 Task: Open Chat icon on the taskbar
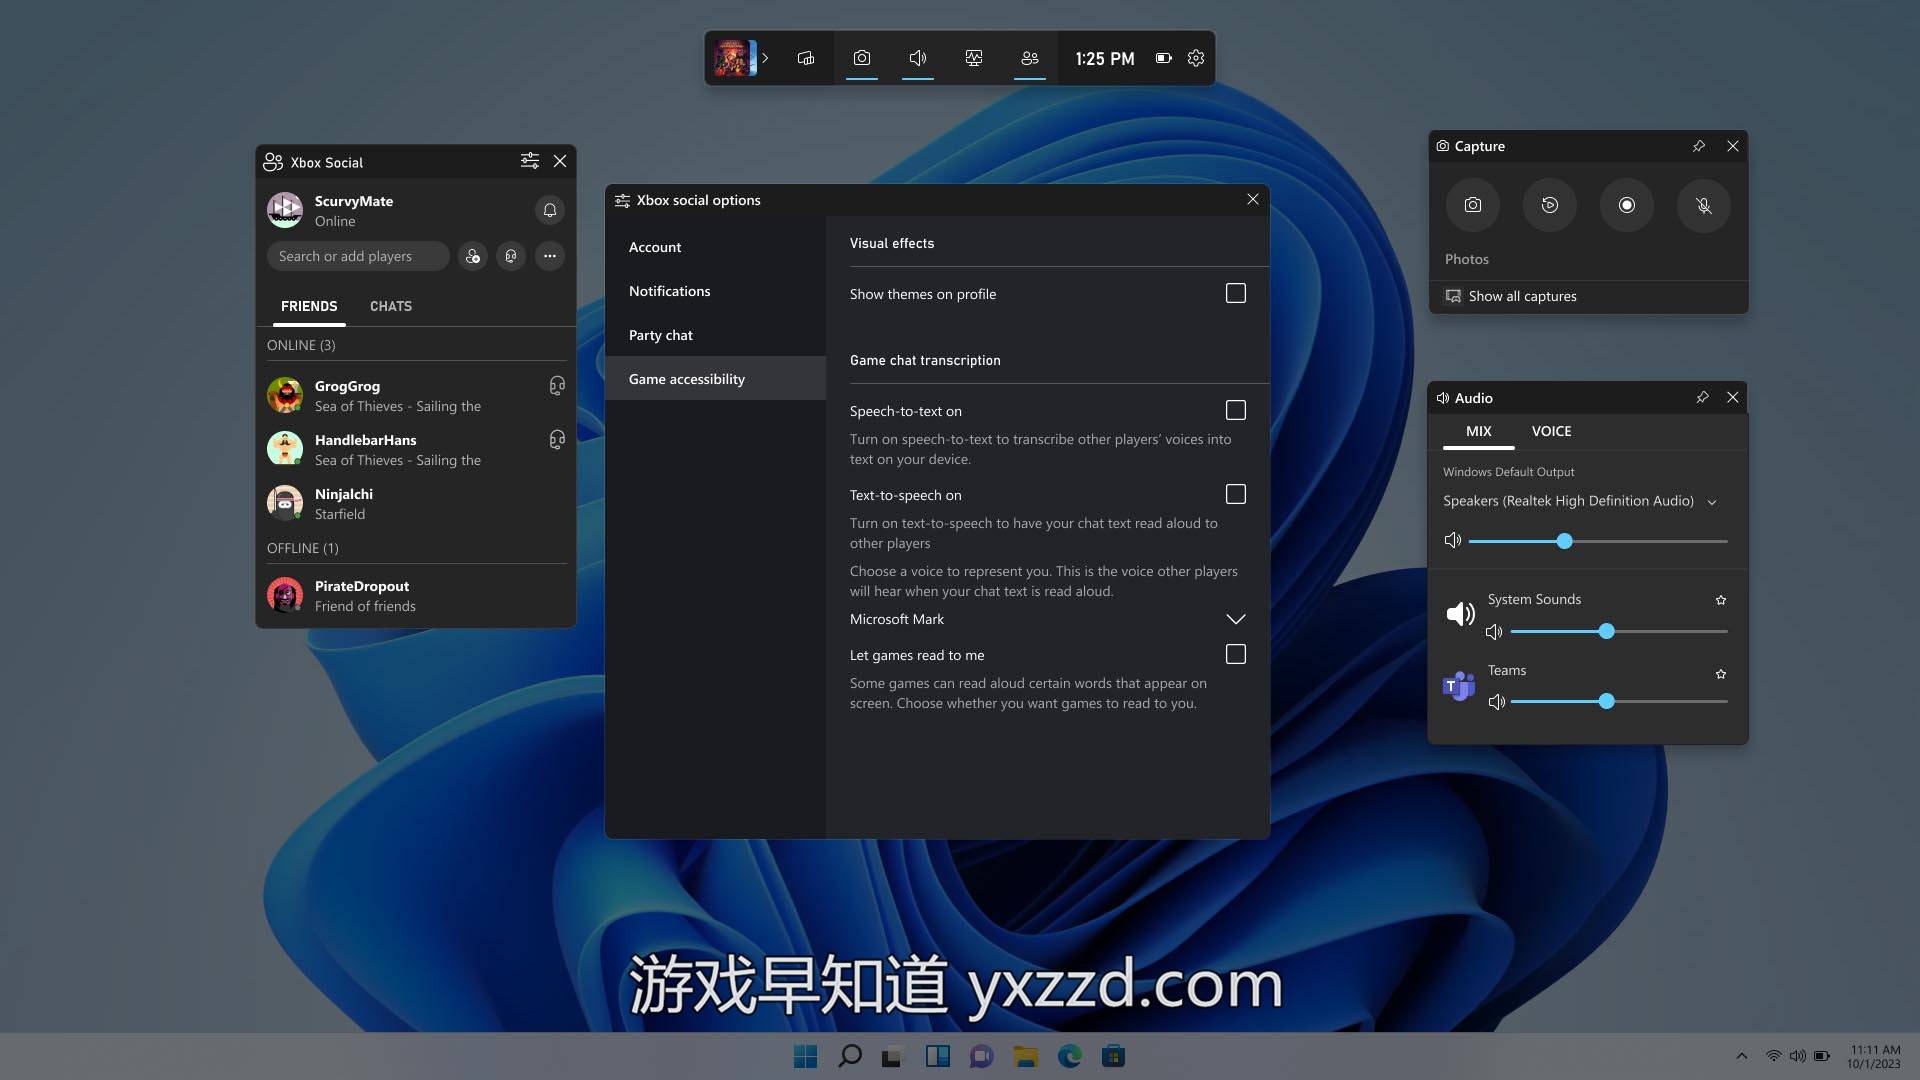click(x=981, y=1056)
